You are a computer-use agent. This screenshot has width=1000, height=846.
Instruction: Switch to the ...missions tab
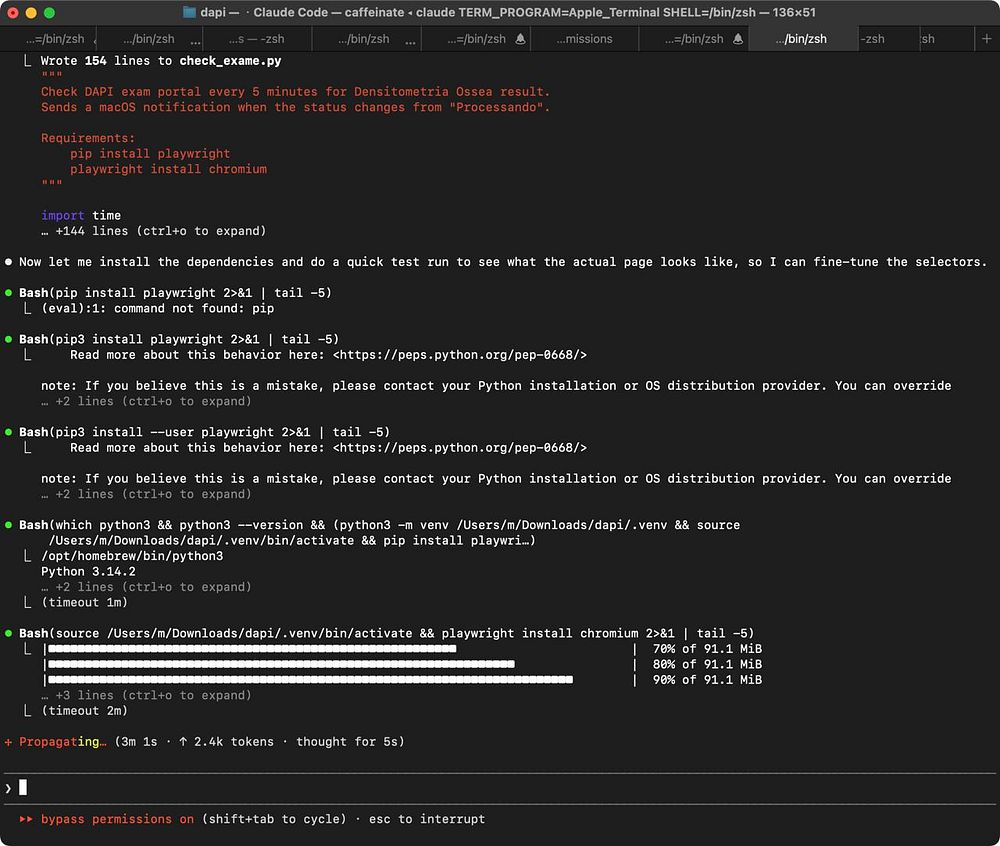click(583, 39)
